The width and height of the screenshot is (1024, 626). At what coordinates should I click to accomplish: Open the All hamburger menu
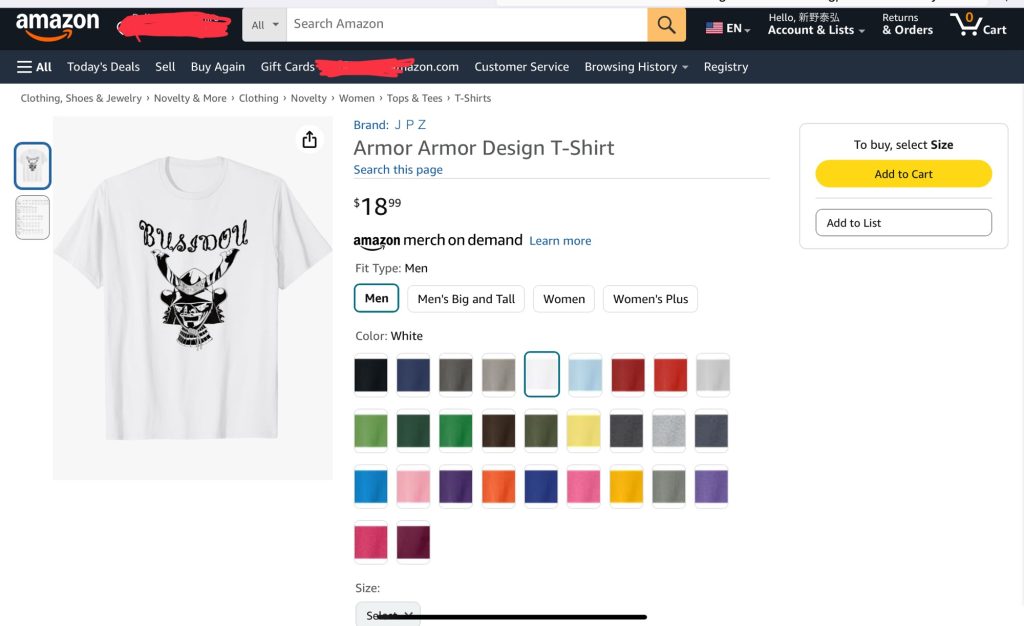35,67
